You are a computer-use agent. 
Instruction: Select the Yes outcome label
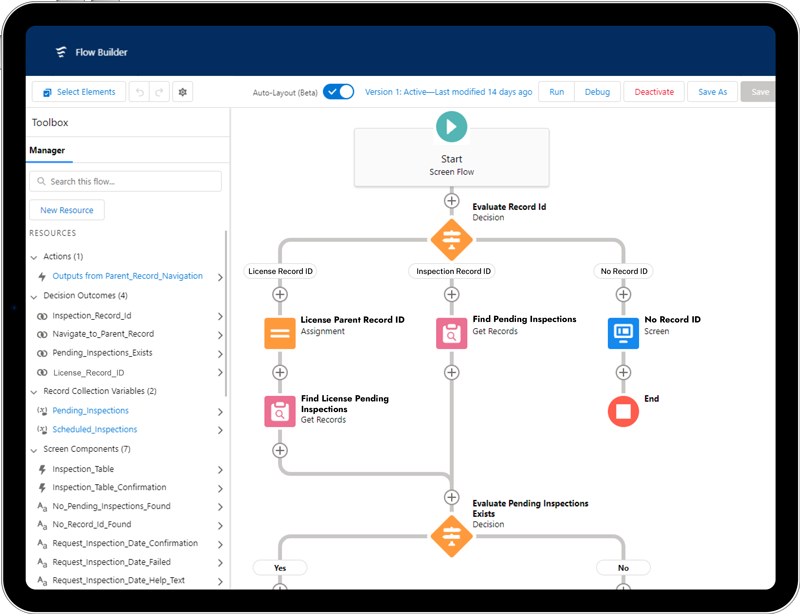pos(280,568)
